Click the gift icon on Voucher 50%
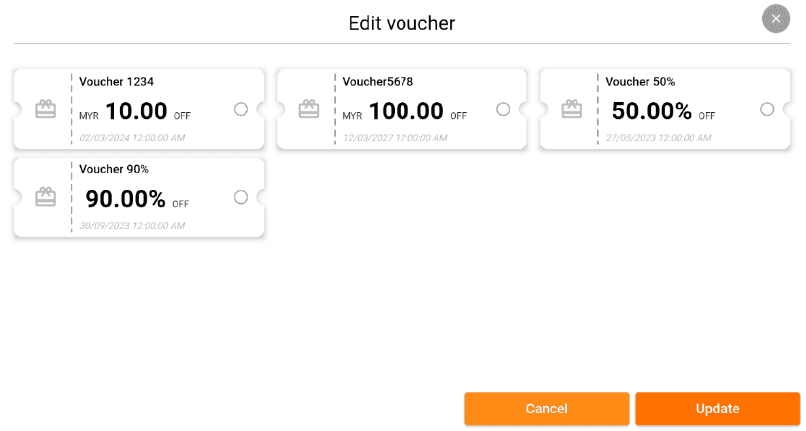806x431 pixels. tap(572, 109)
